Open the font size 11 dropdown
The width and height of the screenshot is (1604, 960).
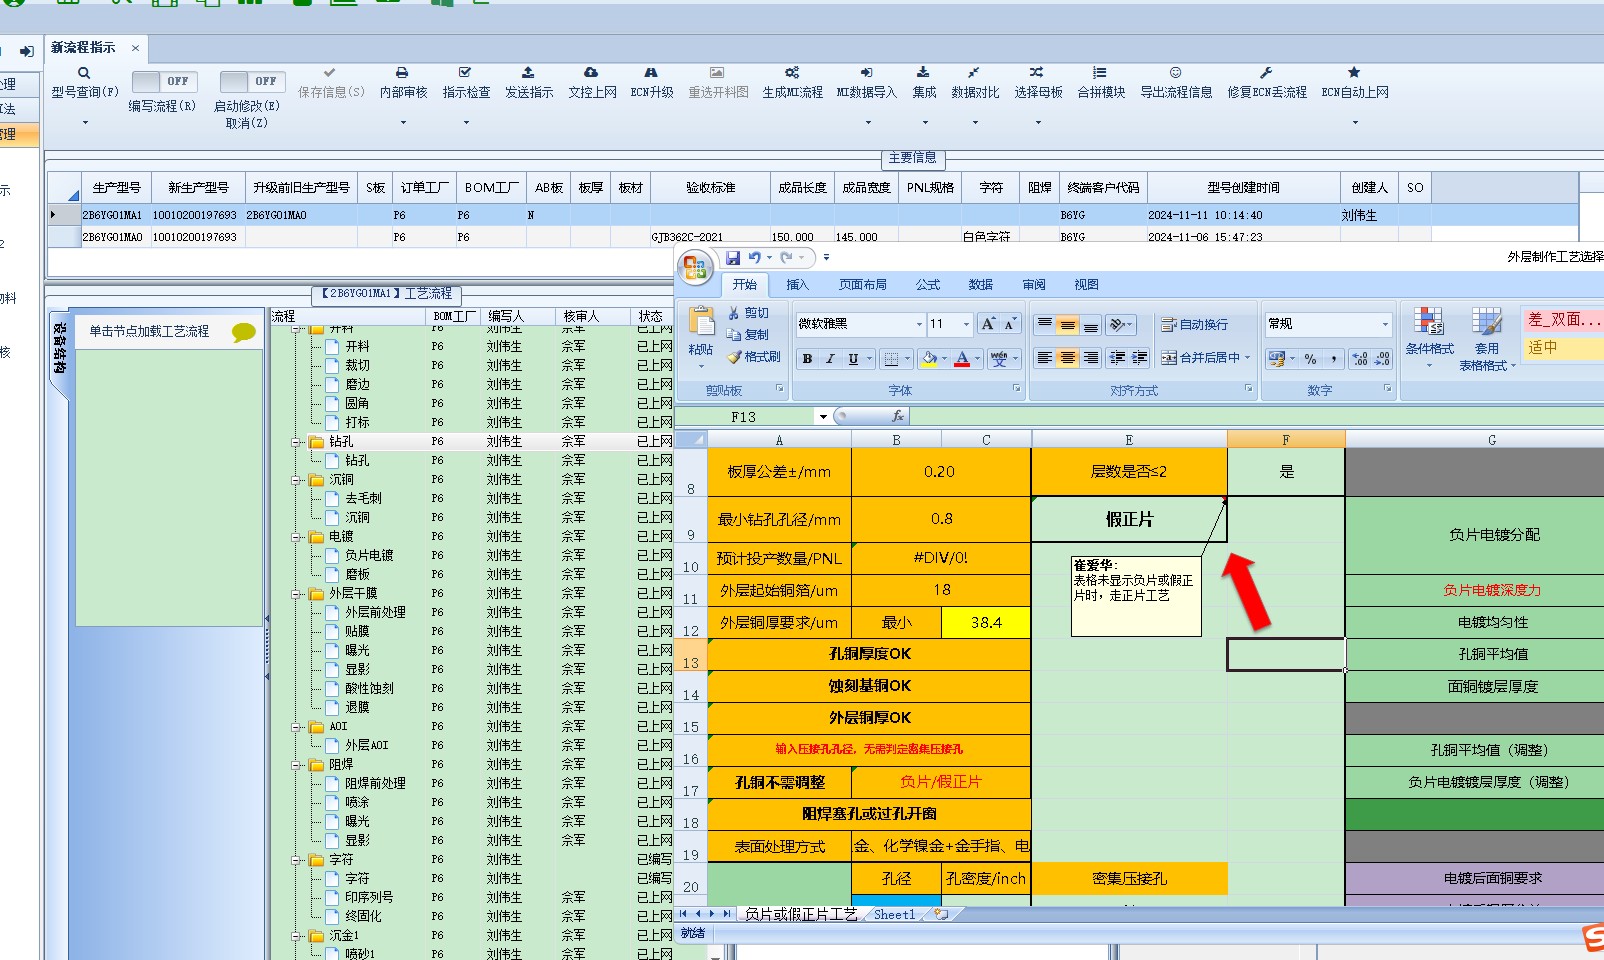pos(966,324)
